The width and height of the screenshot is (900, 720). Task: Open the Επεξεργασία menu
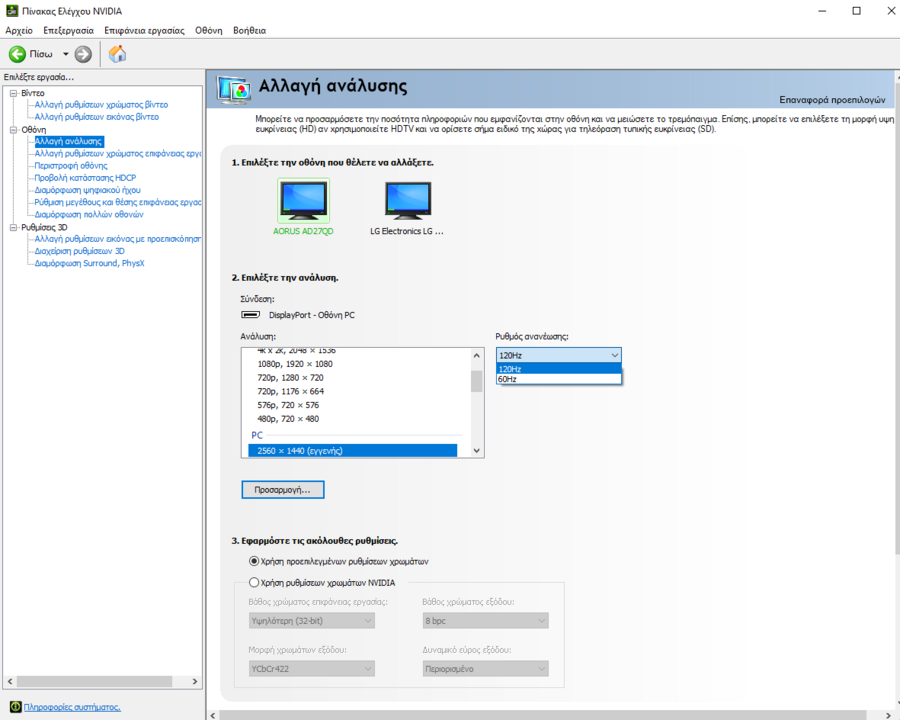tap(68, 30)
